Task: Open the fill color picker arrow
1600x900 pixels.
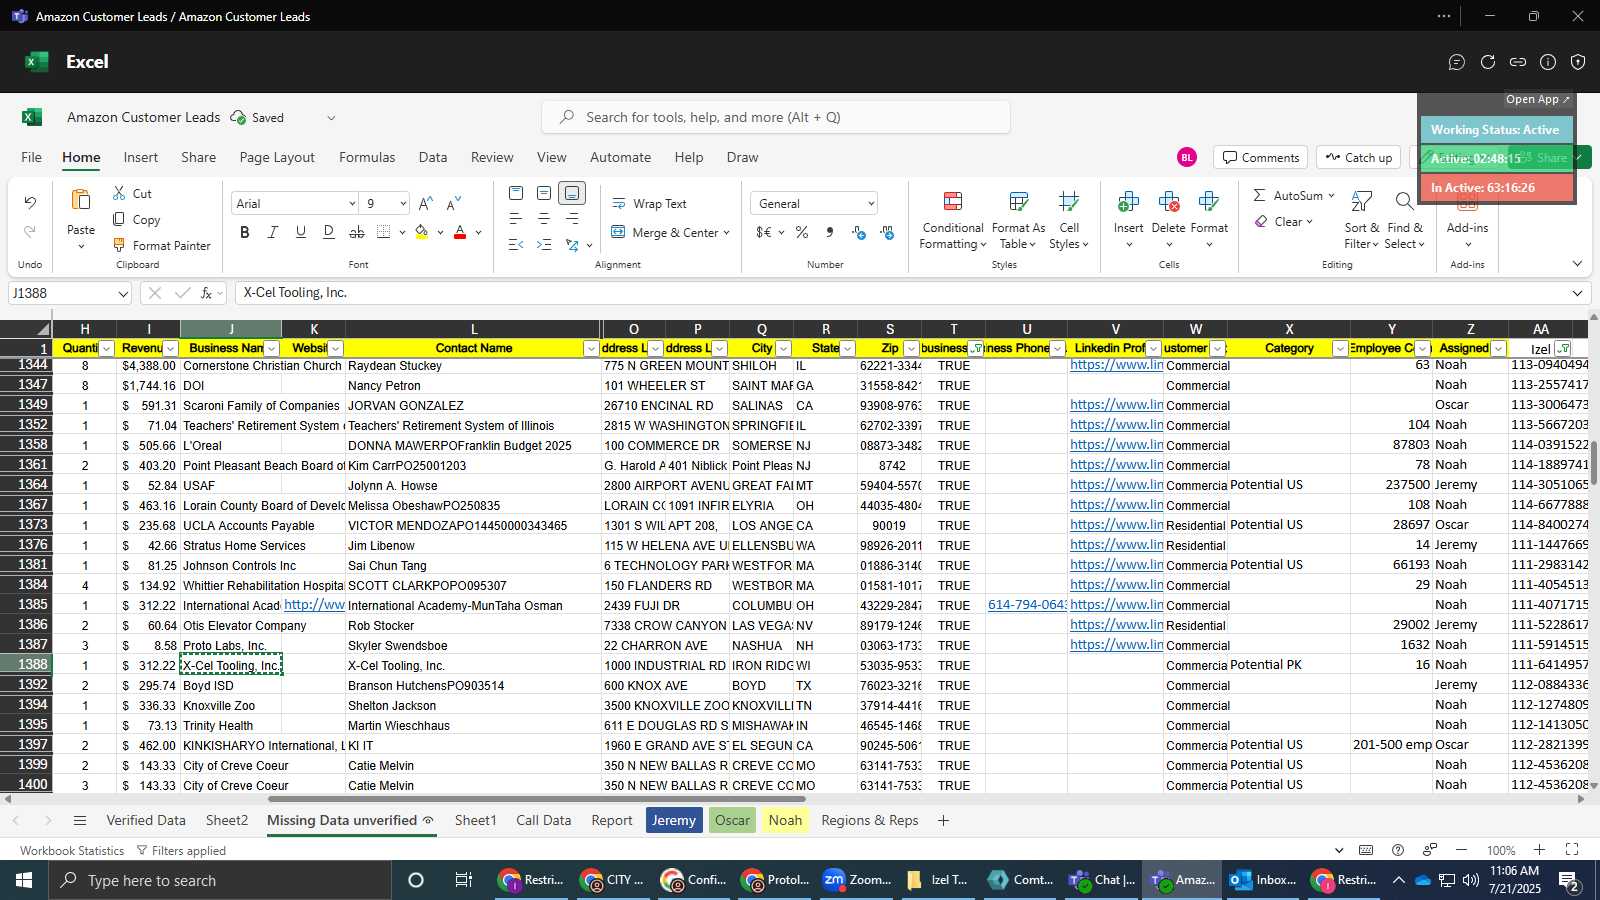Action: click(x=440, y=232)
